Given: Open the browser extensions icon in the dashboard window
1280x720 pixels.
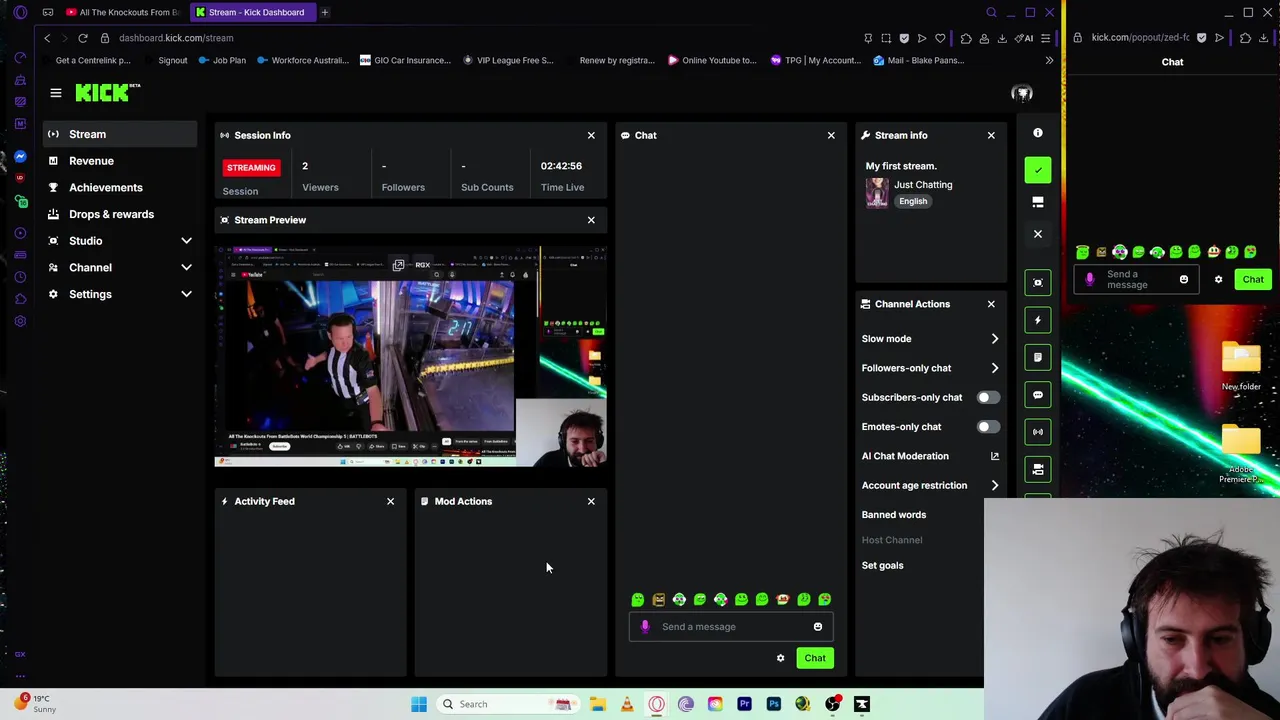Looking at the screenshot, I should click(966, 38).
